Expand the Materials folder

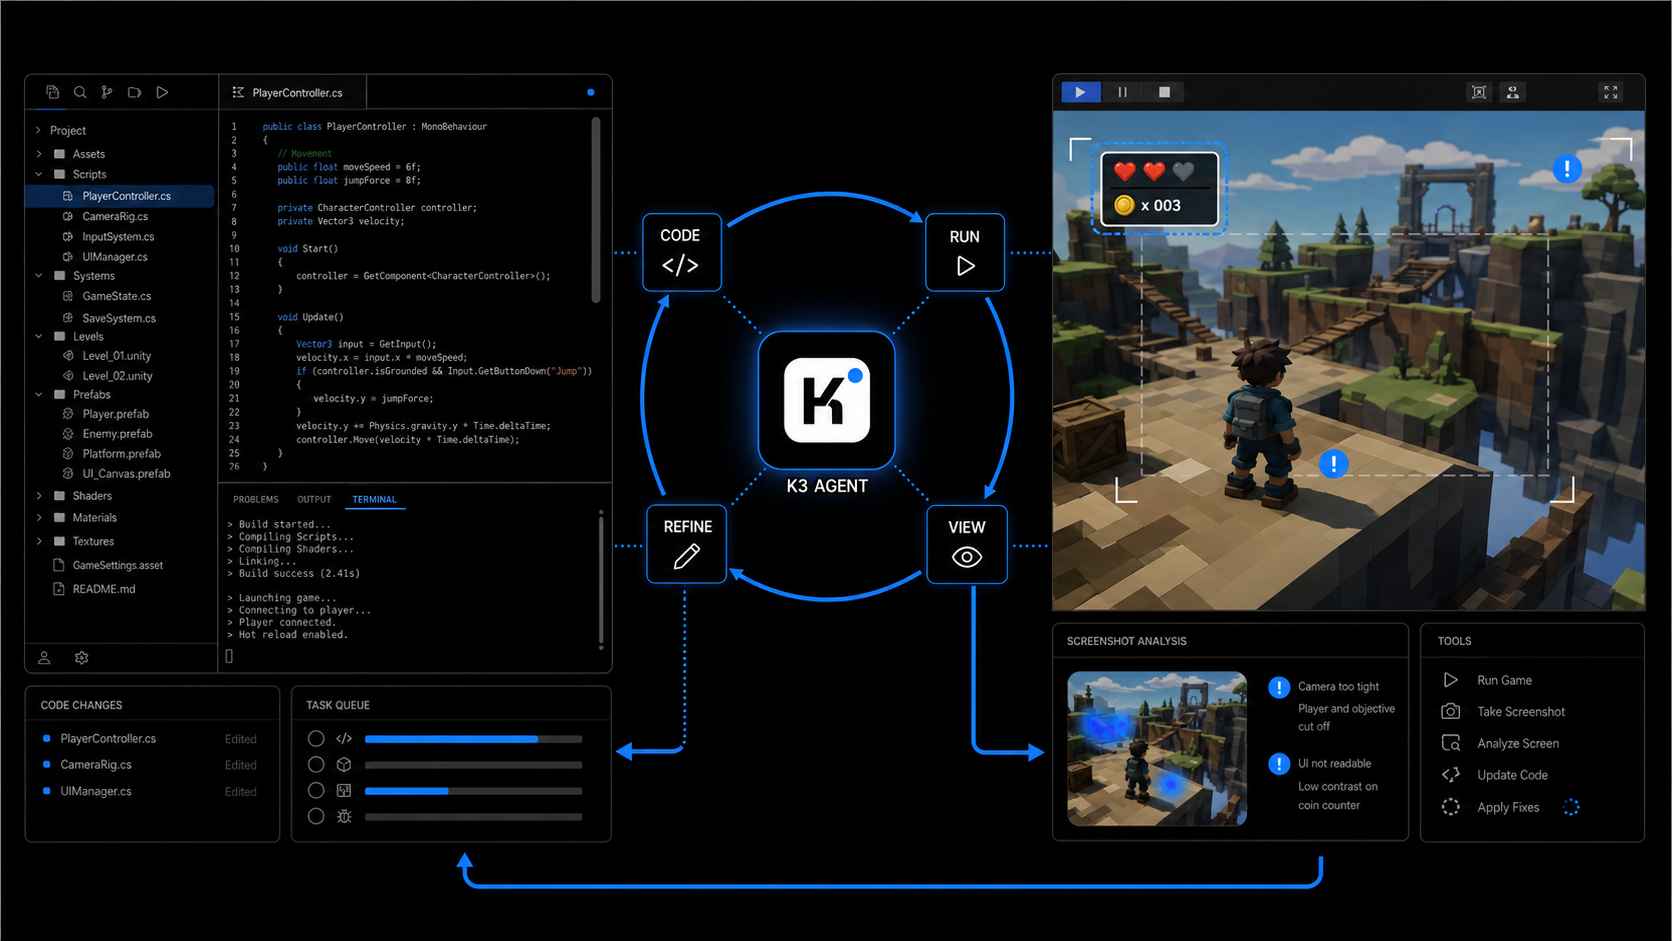[38, 518]
